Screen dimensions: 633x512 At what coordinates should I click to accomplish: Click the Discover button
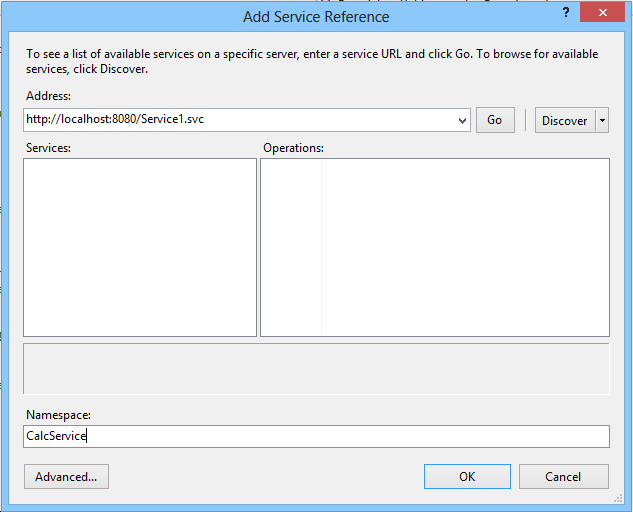point(565,120)
